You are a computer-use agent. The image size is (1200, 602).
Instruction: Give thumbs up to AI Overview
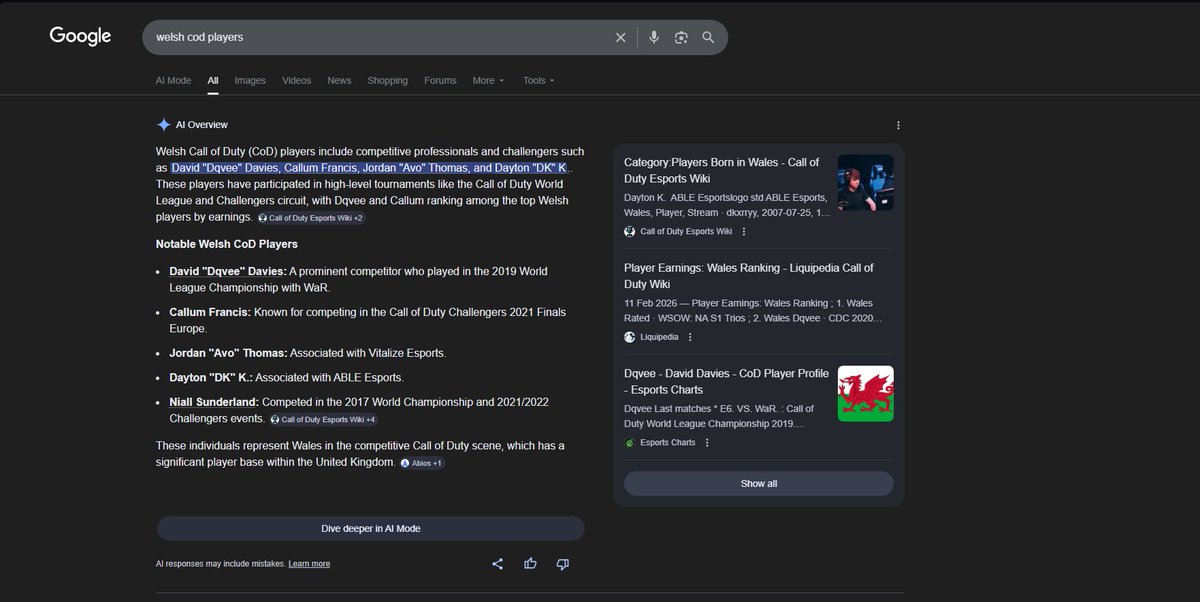[x=530, y=564]
